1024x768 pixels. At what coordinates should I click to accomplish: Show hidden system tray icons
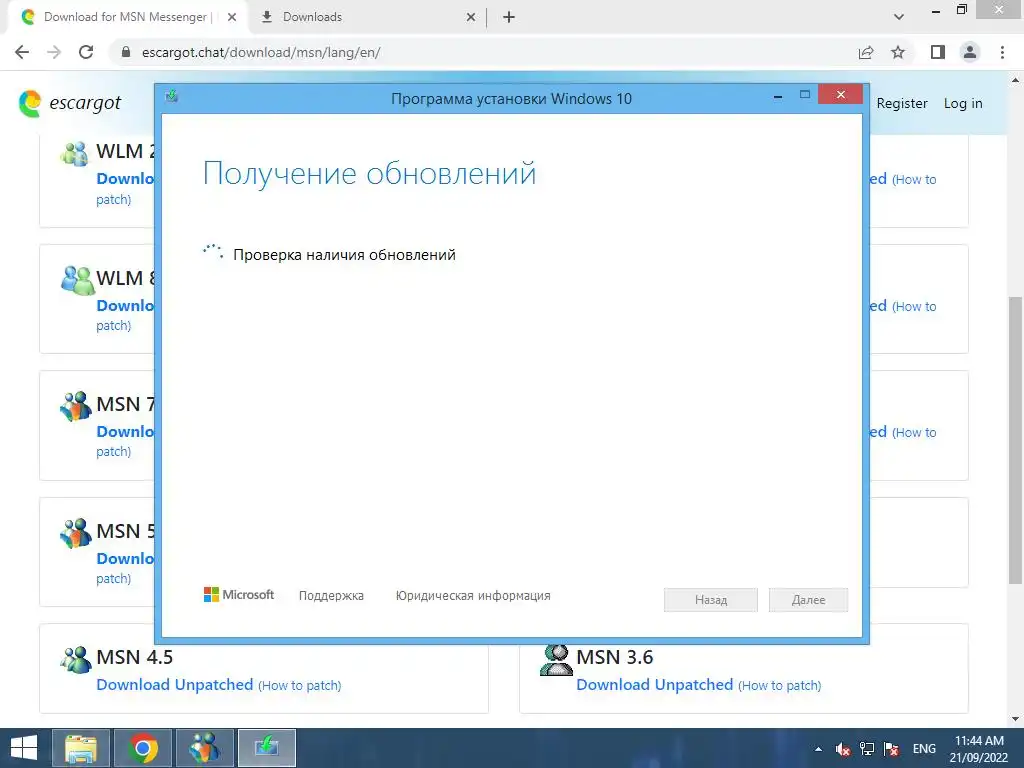pyautogui.click(x=818, y=749)
